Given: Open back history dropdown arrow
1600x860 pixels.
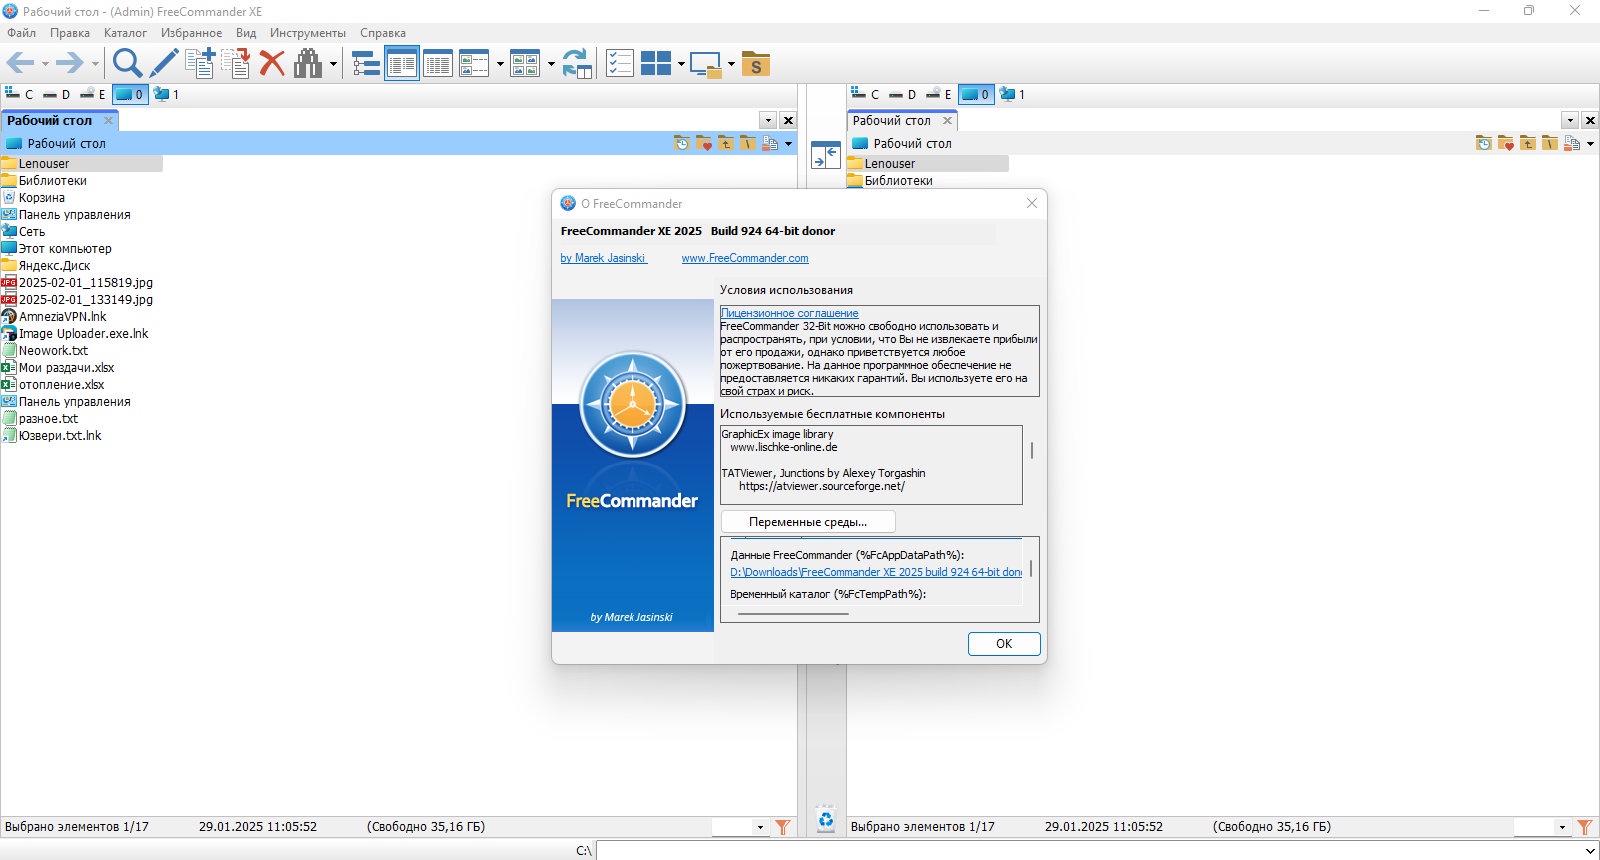Looking at the screenshot, I should (45, 65).
